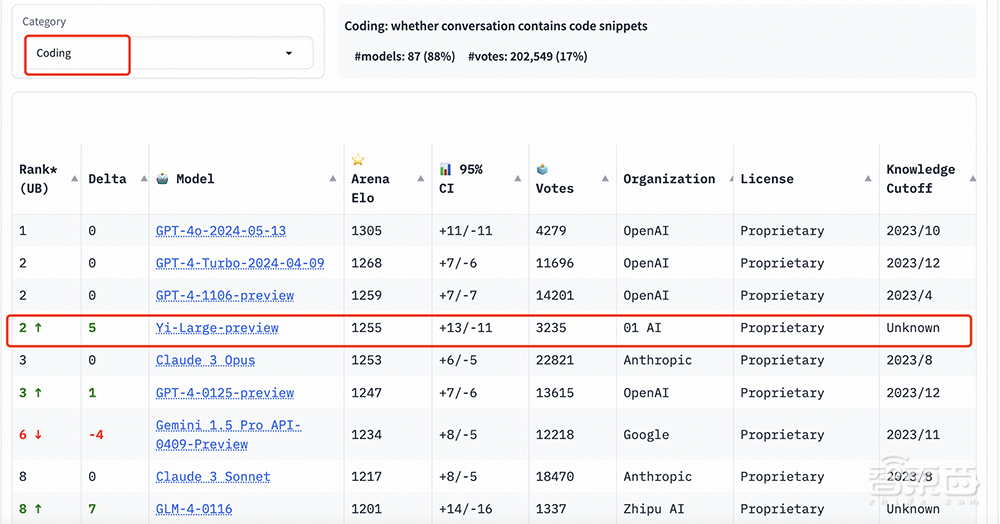This screenshot has width=1000, height=524.
Task: Open the GPT-4o-2024-05-13 model link
Action: 220,231
